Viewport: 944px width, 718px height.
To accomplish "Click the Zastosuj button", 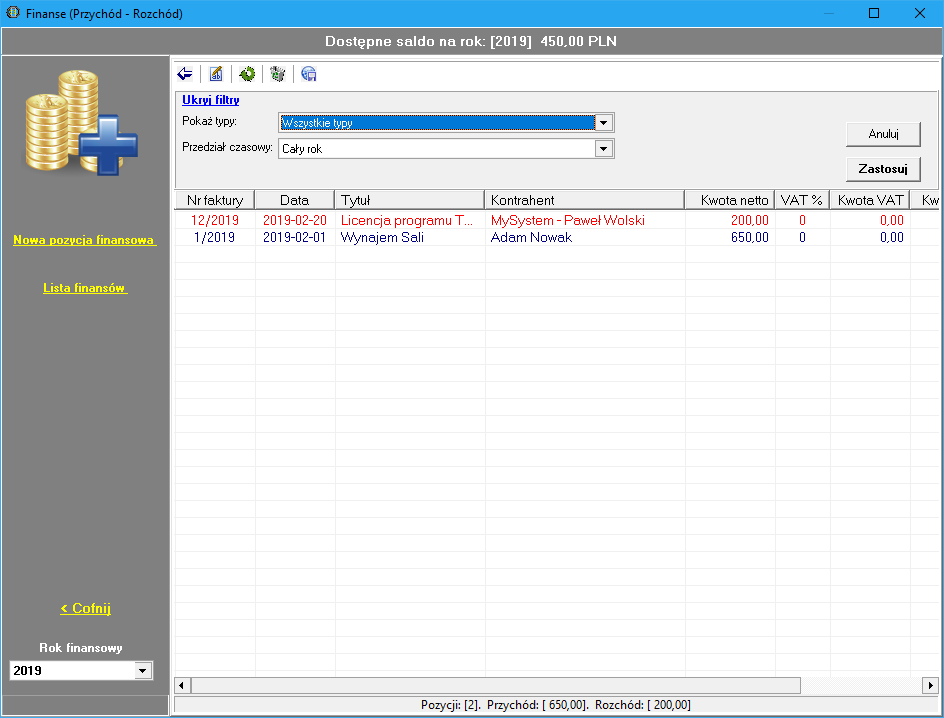I will (x=883, y=169).
